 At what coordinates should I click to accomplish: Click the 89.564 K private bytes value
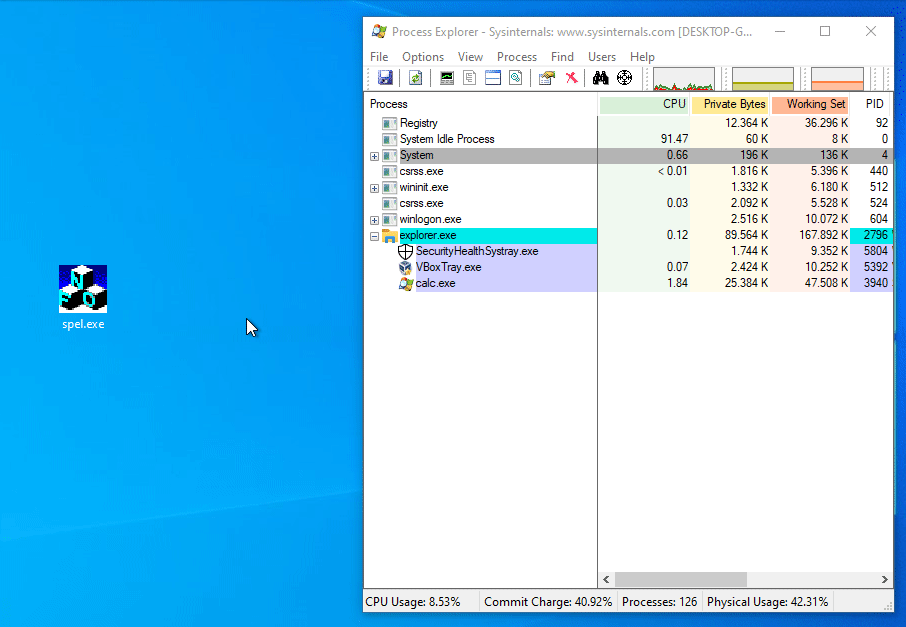click(746, 235)
